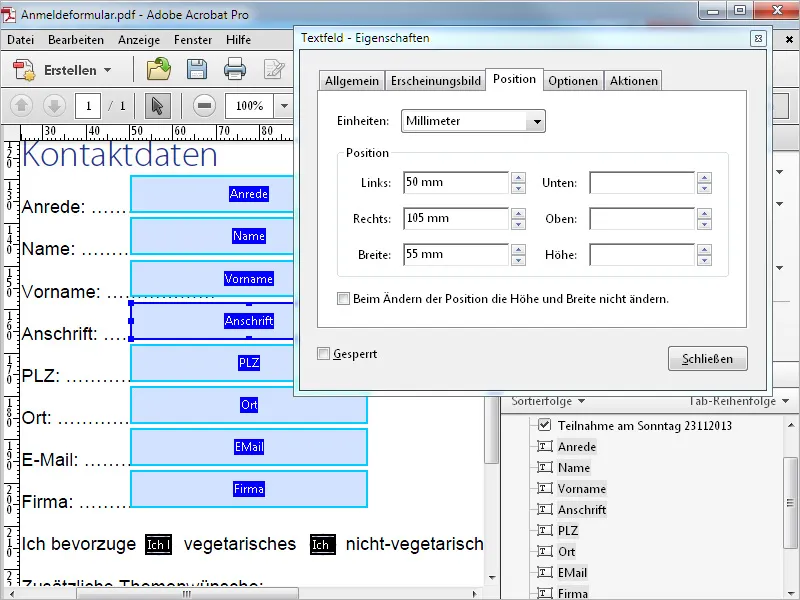Switch to the Aktionen tab
This screenshot has height=600, width=800.
(x=633, y=81)
